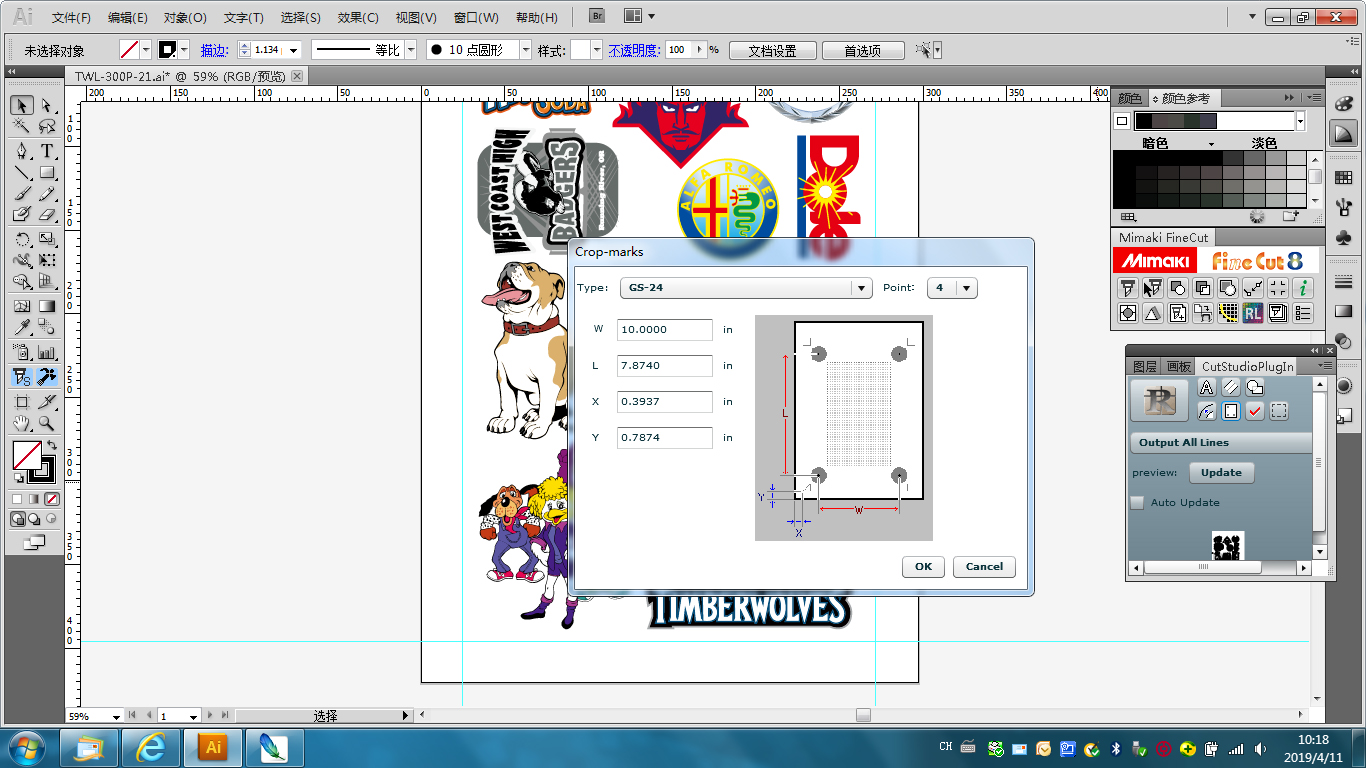Screen dimensions: 1366x768
Task: Select the Type tool
Action: point(46,151)
